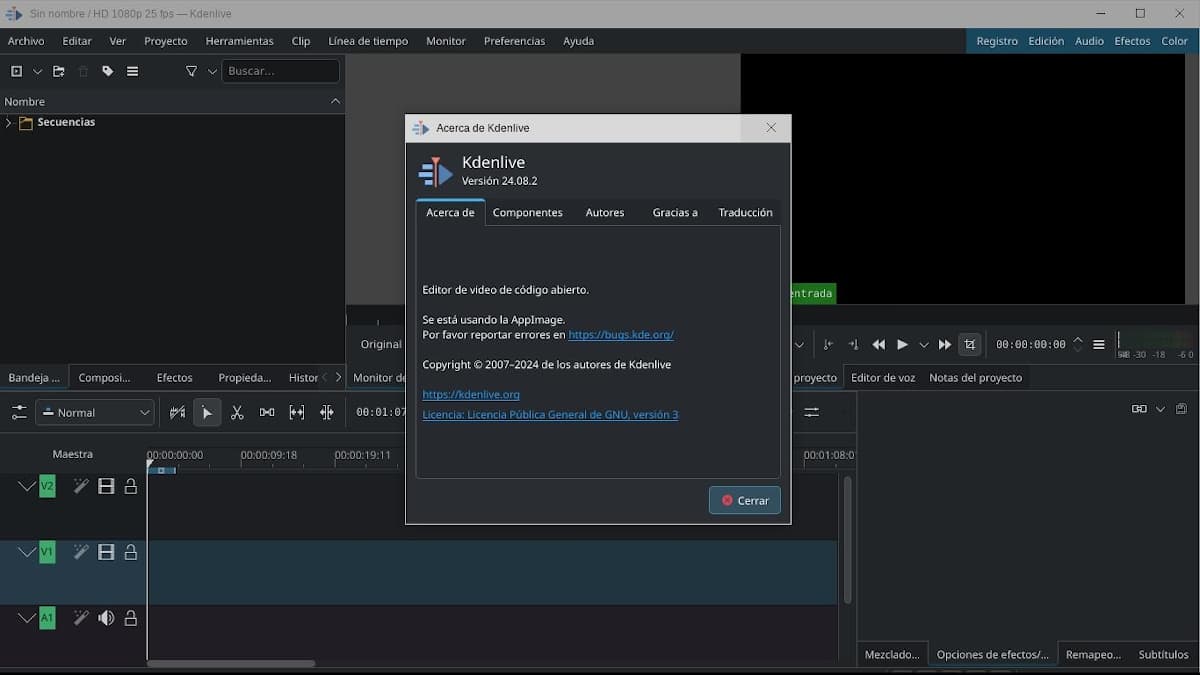Open the https://kdenlive.org link
The image size is (1200, 675).
pos(471,395)
